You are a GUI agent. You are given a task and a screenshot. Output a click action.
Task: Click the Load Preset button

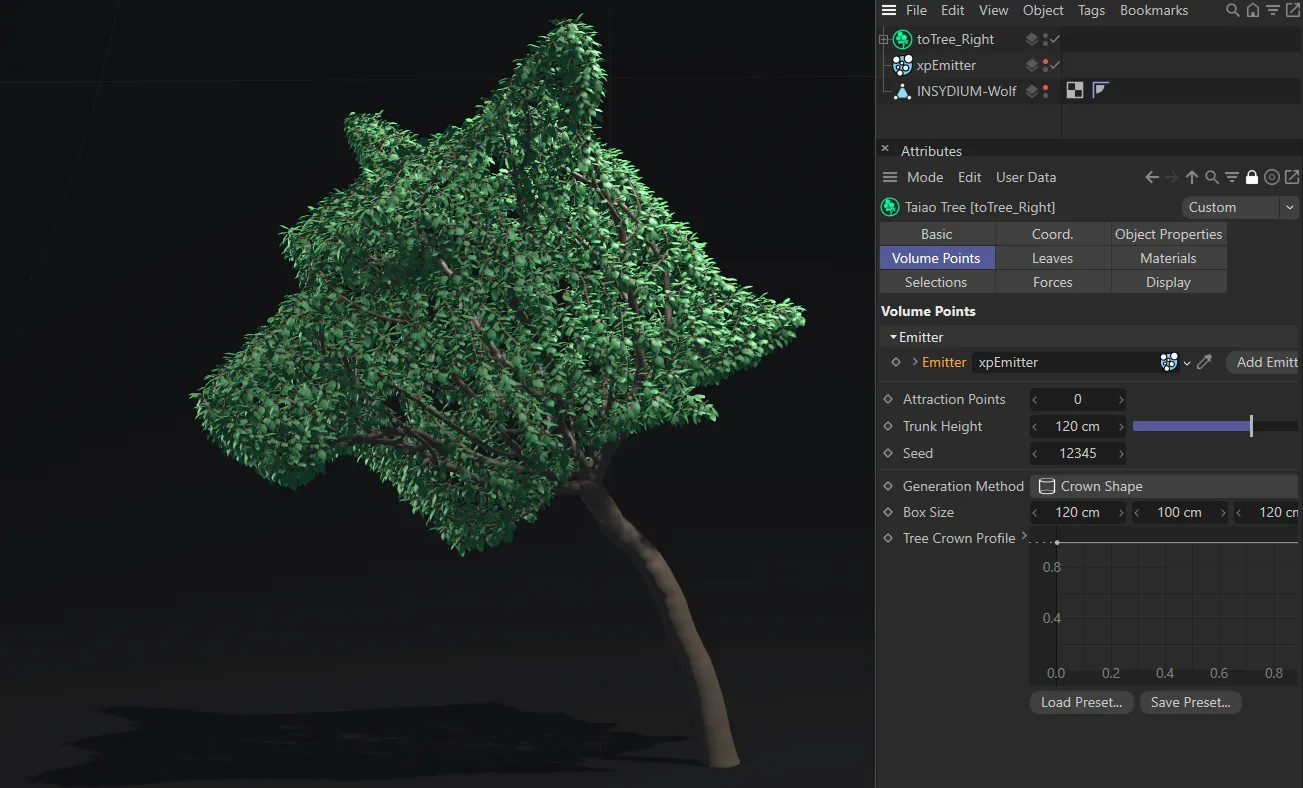pyautogui.click(x=1081, y=702)
